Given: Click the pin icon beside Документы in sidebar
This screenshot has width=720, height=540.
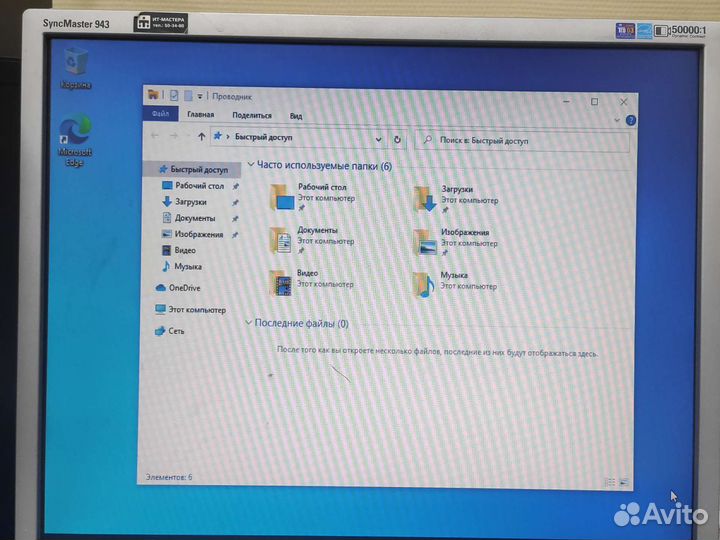Looking at the screenshot, I should (x=235, y=219).
